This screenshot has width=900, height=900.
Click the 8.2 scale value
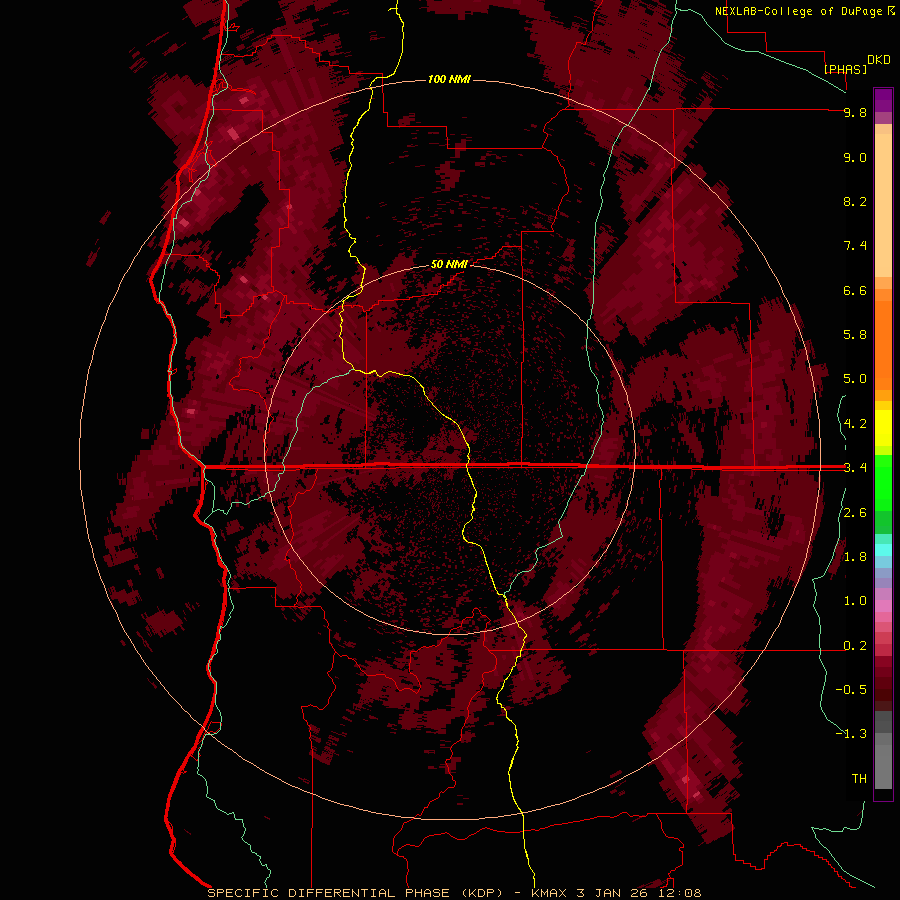(x=855, y=201)
